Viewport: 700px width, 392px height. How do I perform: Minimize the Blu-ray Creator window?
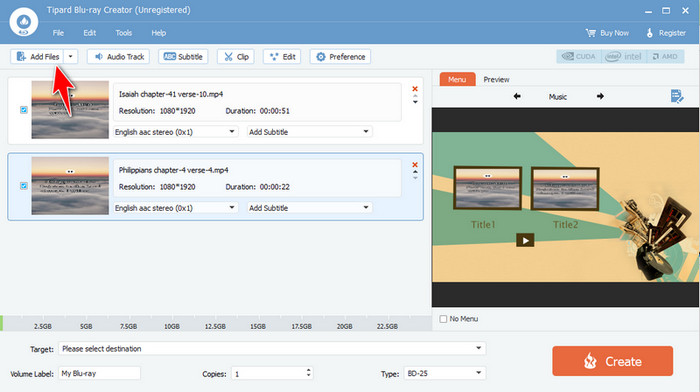(648, 11)
